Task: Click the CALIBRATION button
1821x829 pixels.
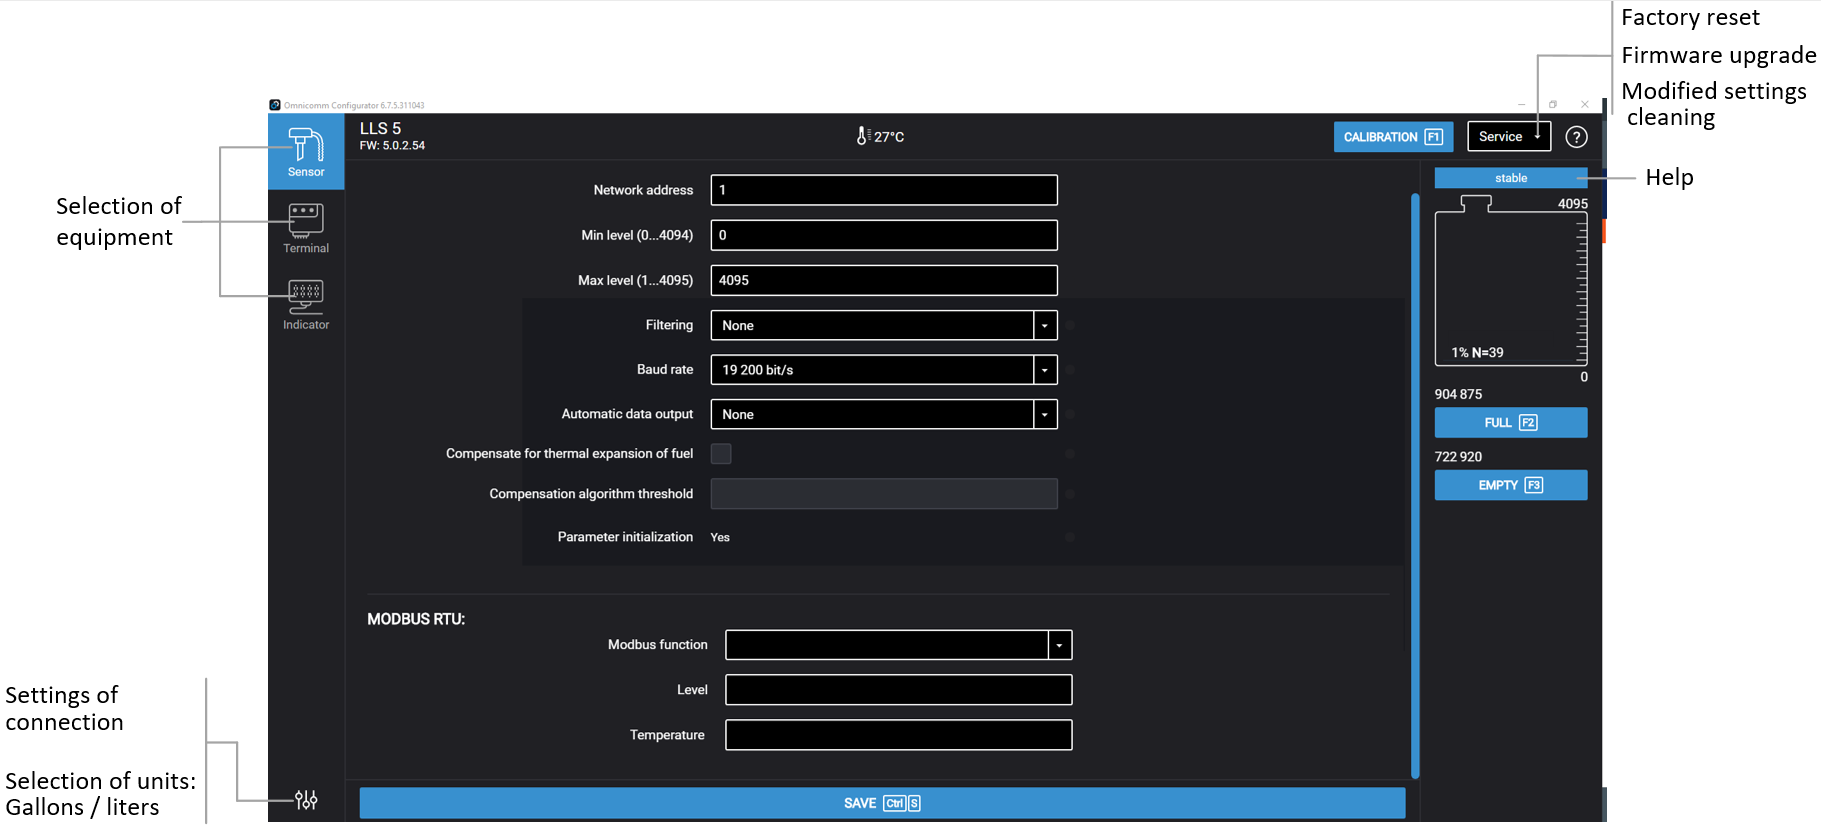Action: point(1393,137)
